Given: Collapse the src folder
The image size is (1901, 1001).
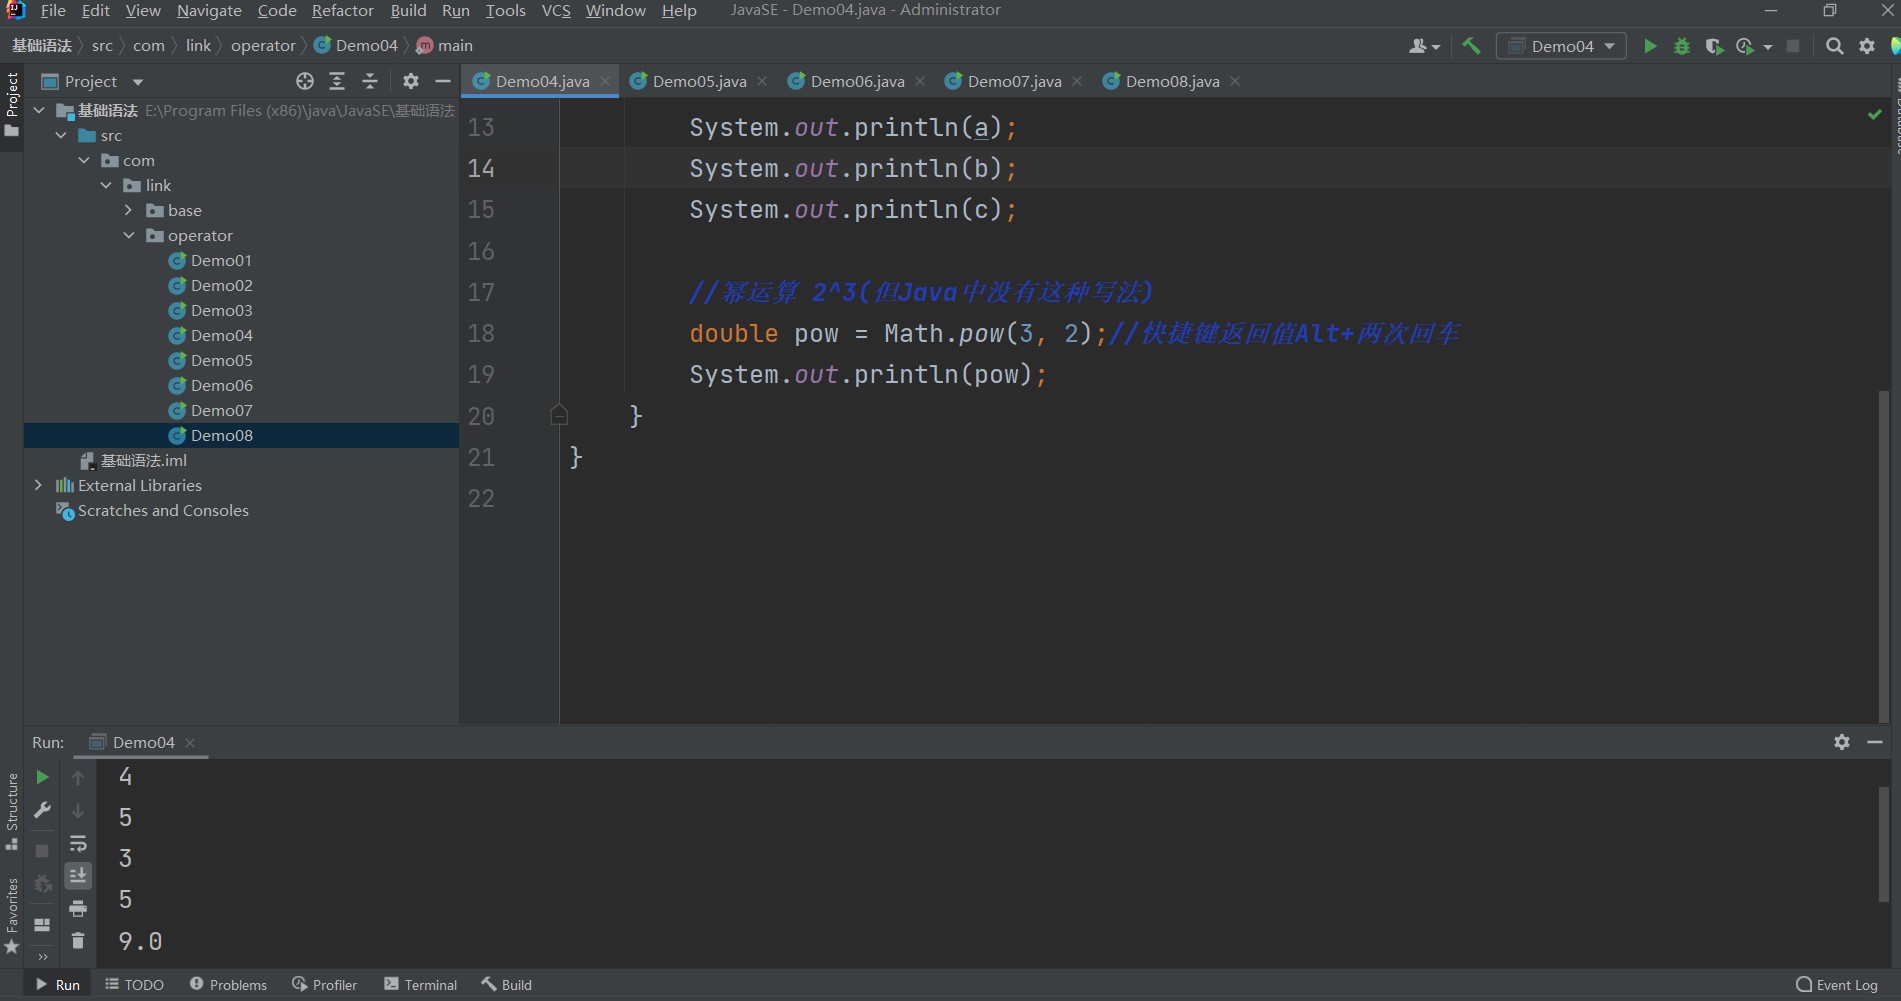Looking at the screenshot, I should (61, 135).
